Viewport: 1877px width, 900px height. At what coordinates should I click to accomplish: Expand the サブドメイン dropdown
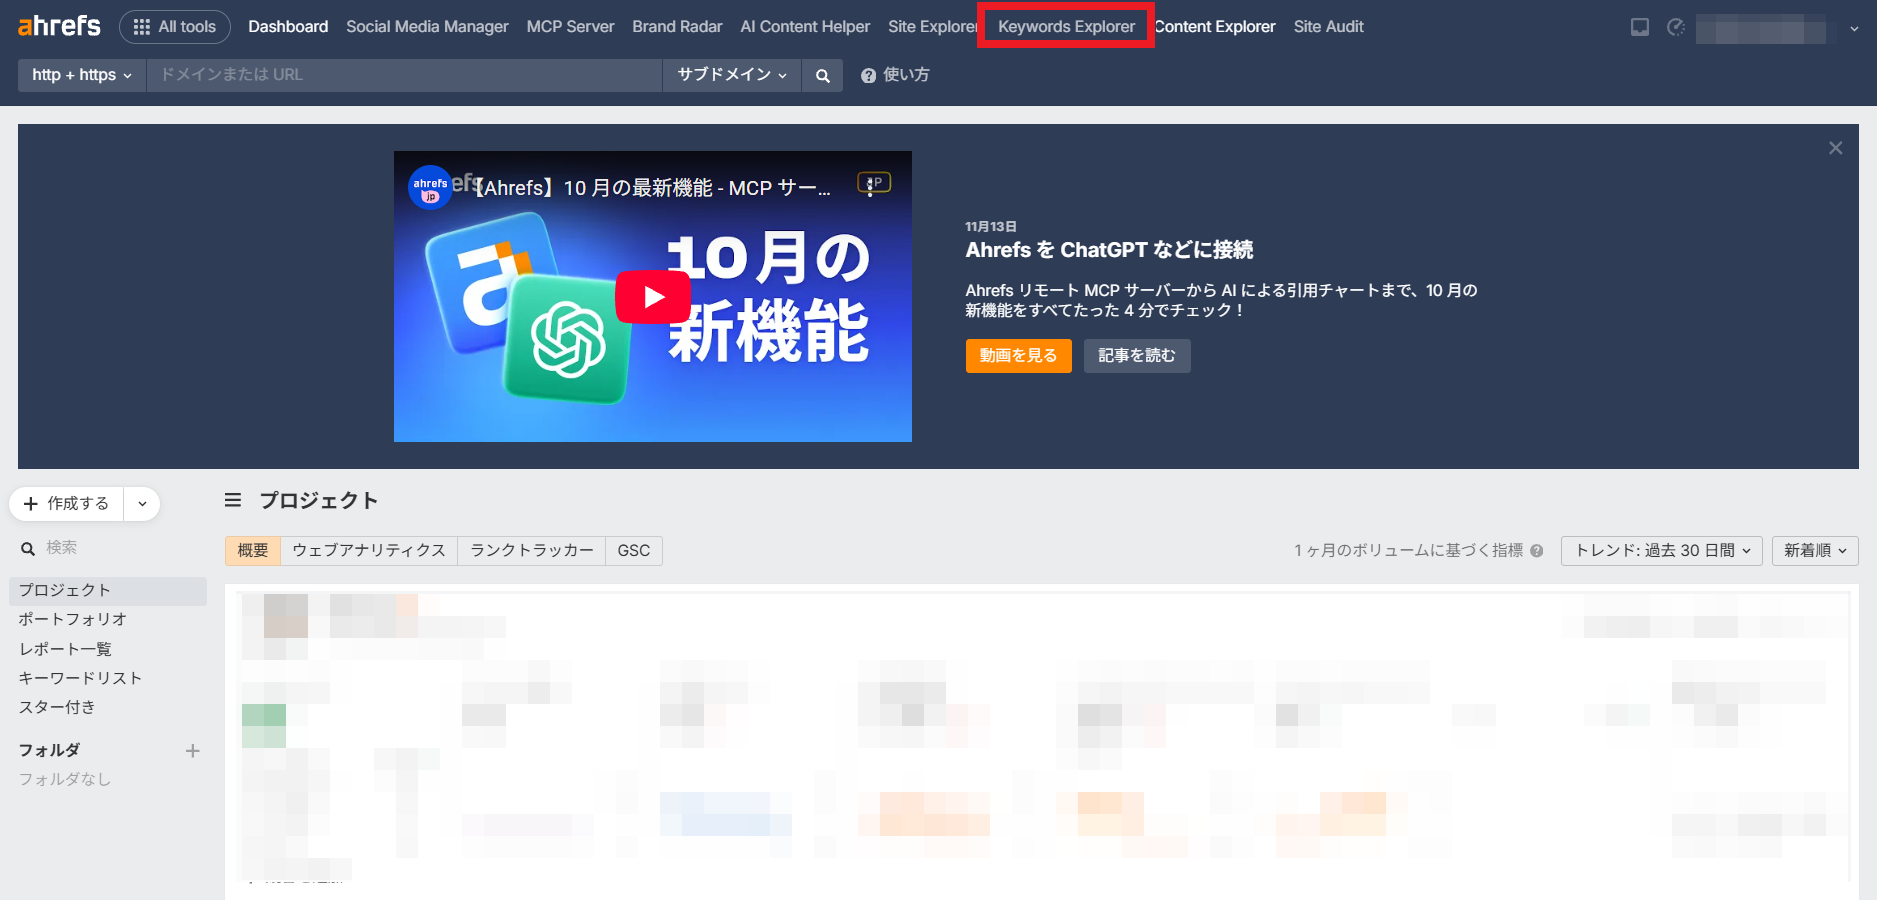click(731, 75)
